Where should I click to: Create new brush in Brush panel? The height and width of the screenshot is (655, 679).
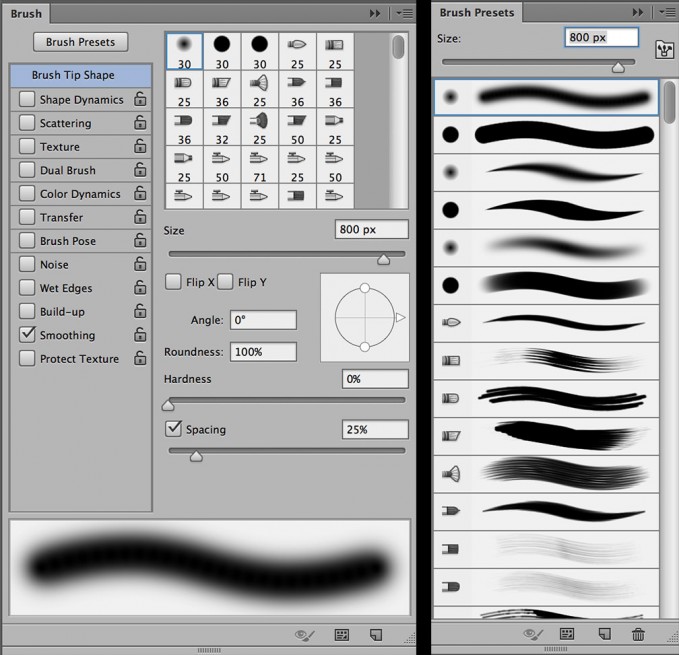click(x=376, y=635)
